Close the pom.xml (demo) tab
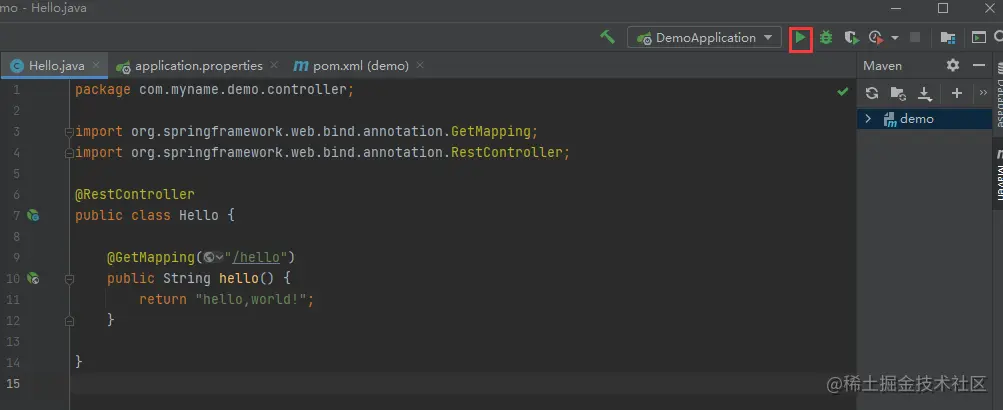This screenshot has width=1003, height=410. [420, 65]
